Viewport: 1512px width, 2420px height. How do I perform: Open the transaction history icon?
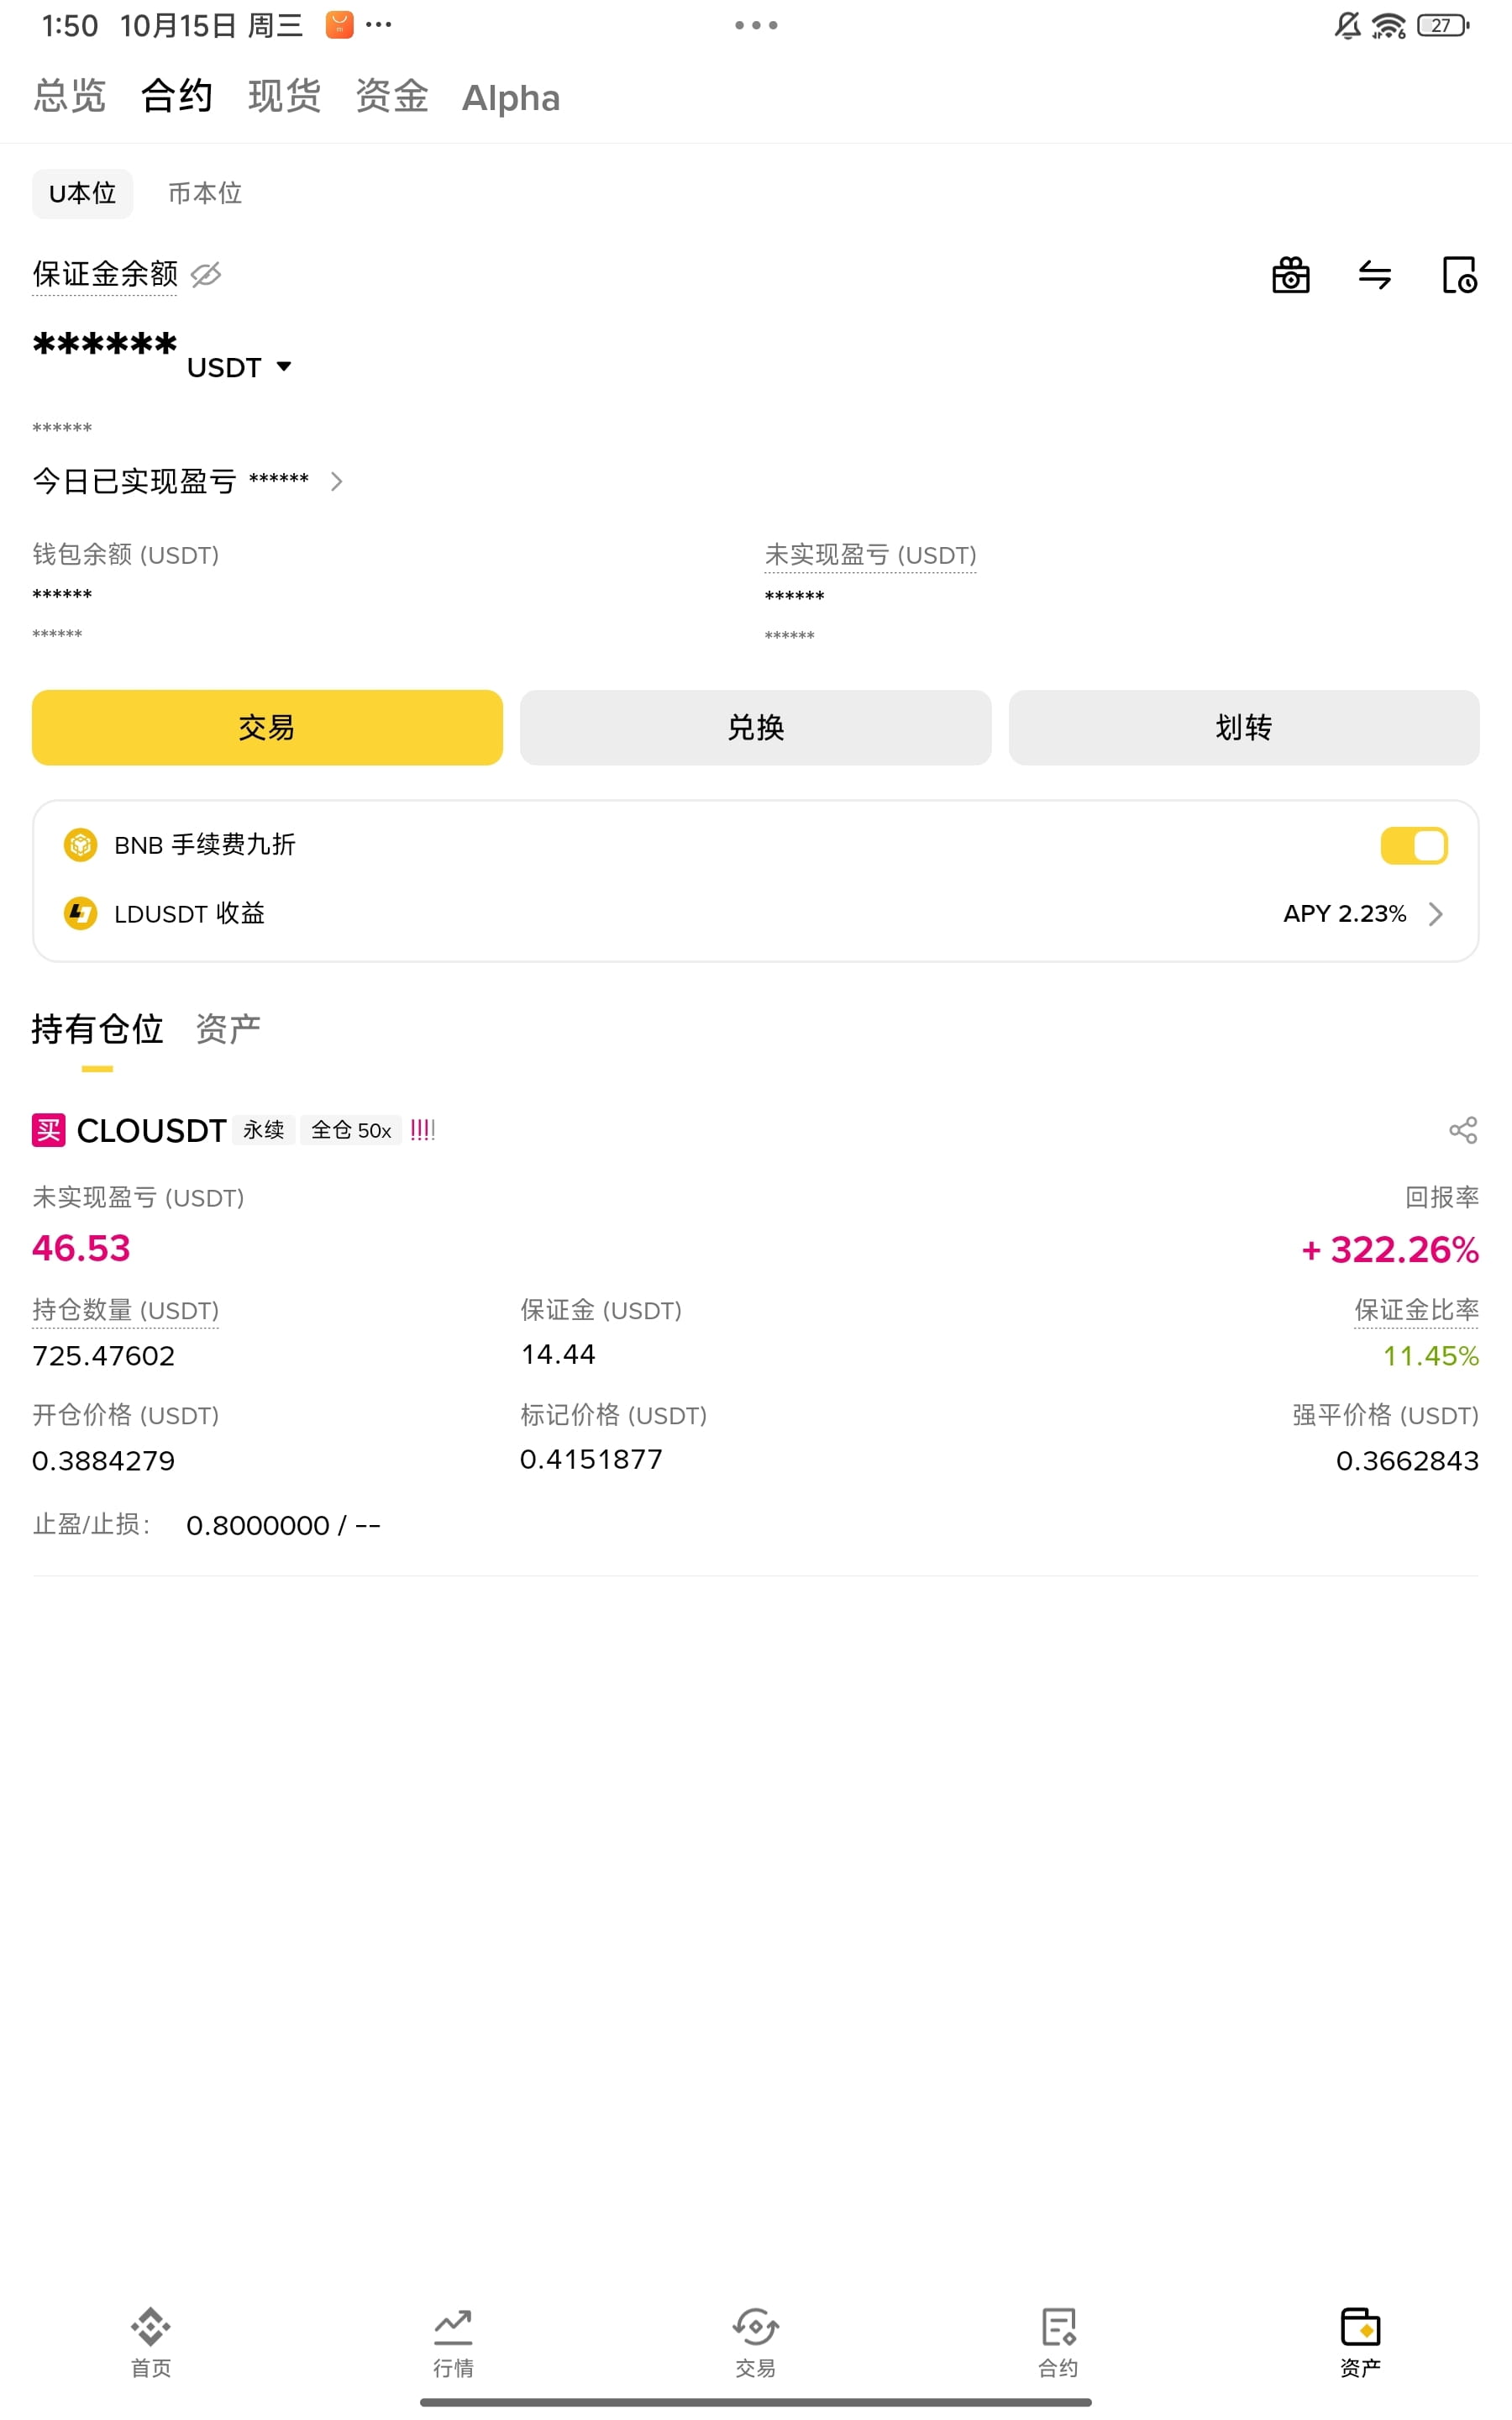coord(1459,274)
